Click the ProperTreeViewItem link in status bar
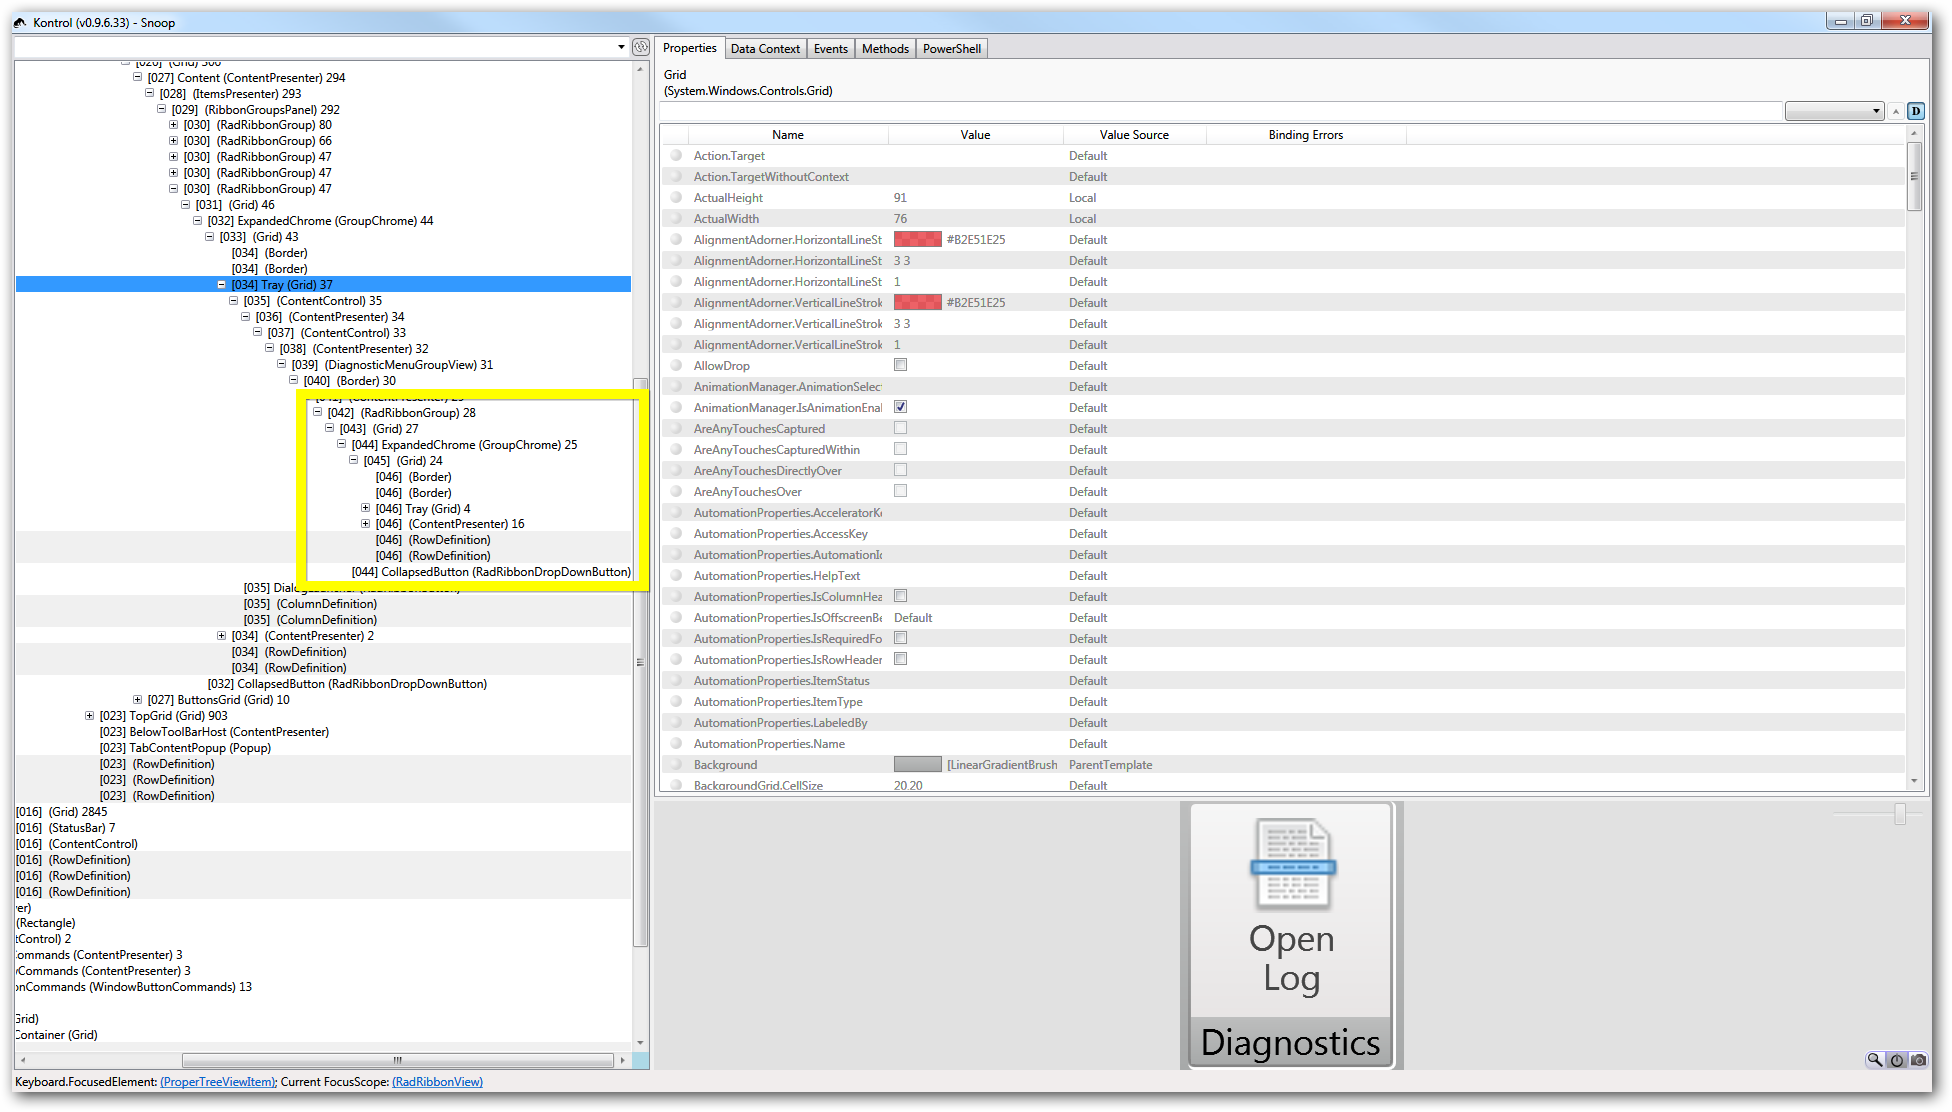The width and height of the screenshot is (1952, 1112). pos(218,1082)
